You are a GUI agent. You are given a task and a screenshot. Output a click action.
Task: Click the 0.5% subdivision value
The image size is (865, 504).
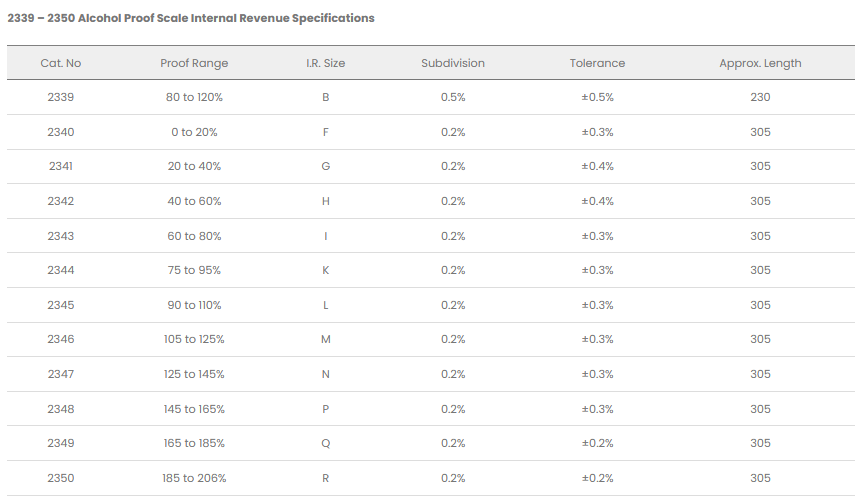tap(453, 98)
